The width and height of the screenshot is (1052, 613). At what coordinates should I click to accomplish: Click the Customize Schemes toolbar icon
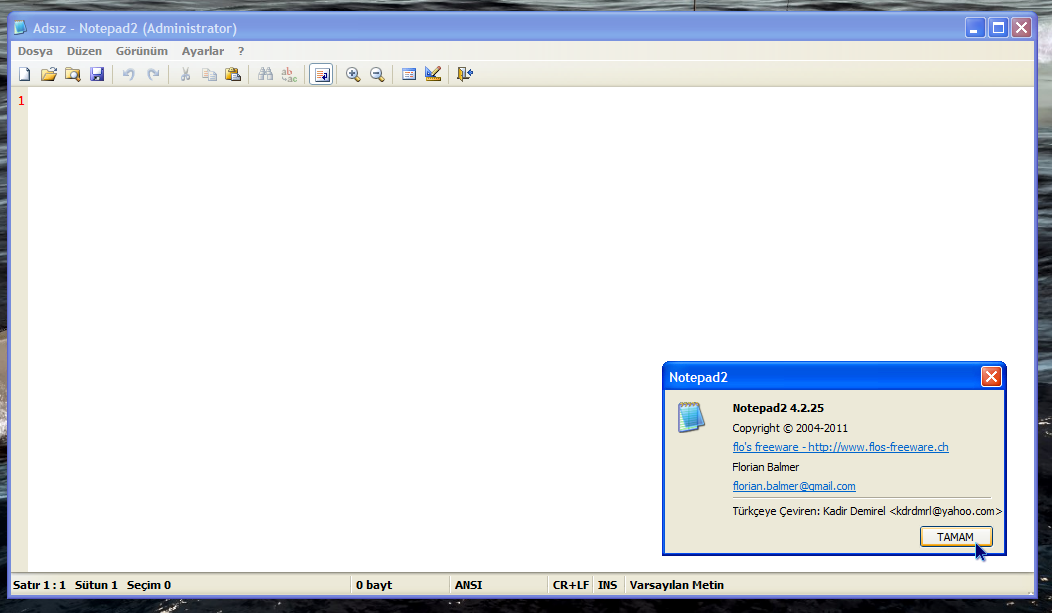pyautogui.click(x=433, y=74)
